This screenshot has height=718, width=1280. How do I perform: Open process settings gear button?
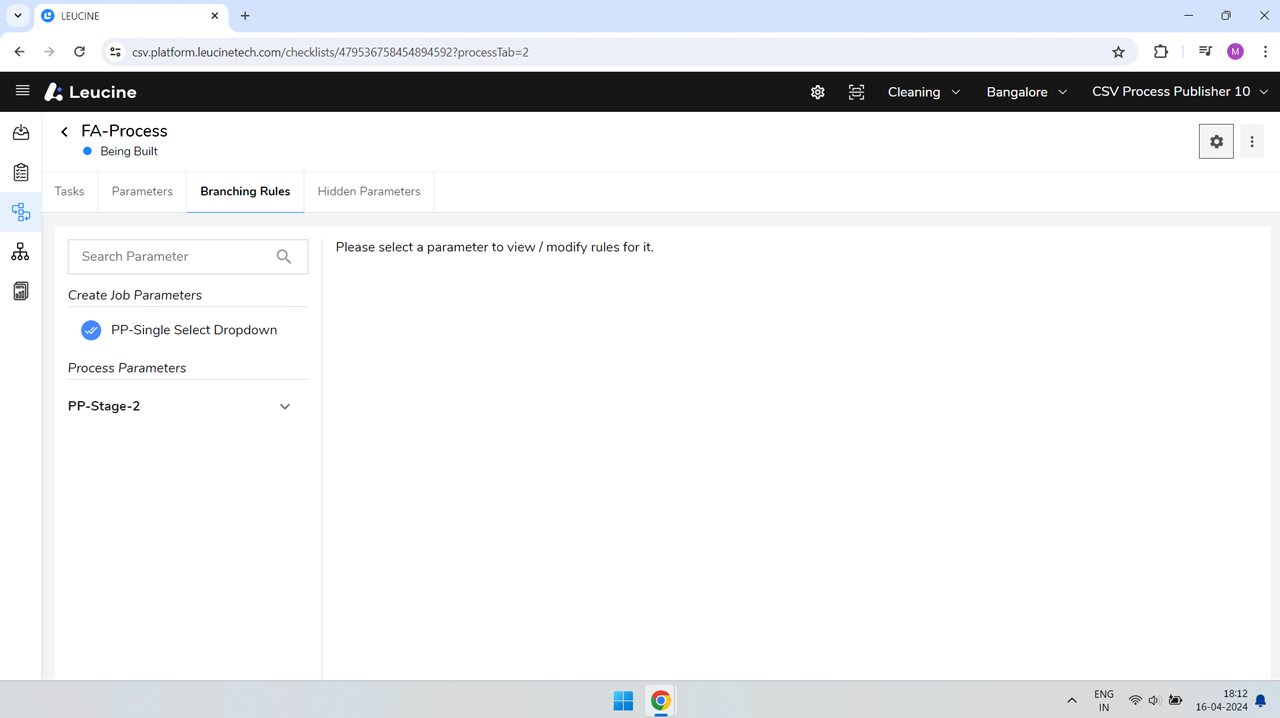[x=1216, y=142]
